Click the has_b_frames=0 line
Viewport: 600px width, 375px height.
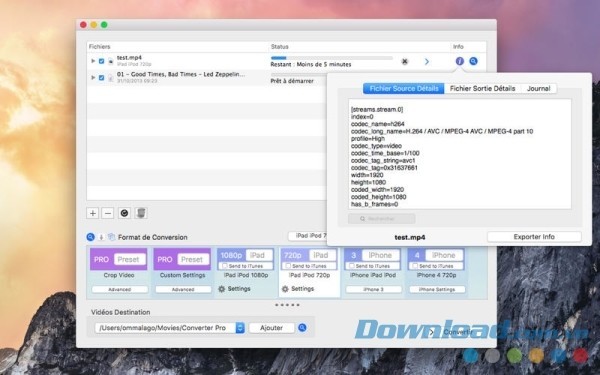374,204
